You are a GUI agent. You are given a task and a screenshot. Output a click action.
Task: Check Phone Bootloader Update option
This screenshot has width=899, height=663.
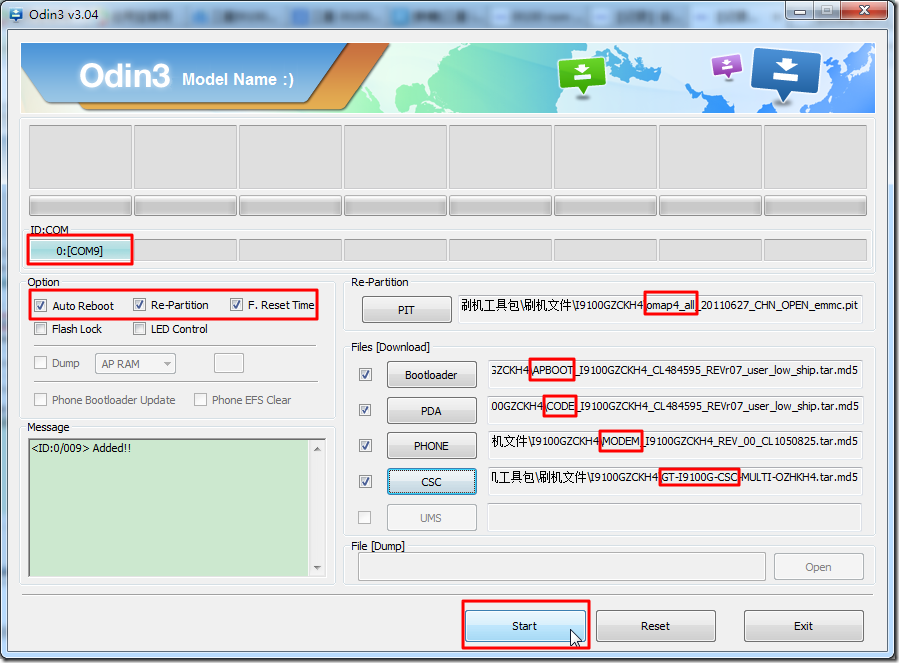[x=41, y=399]
